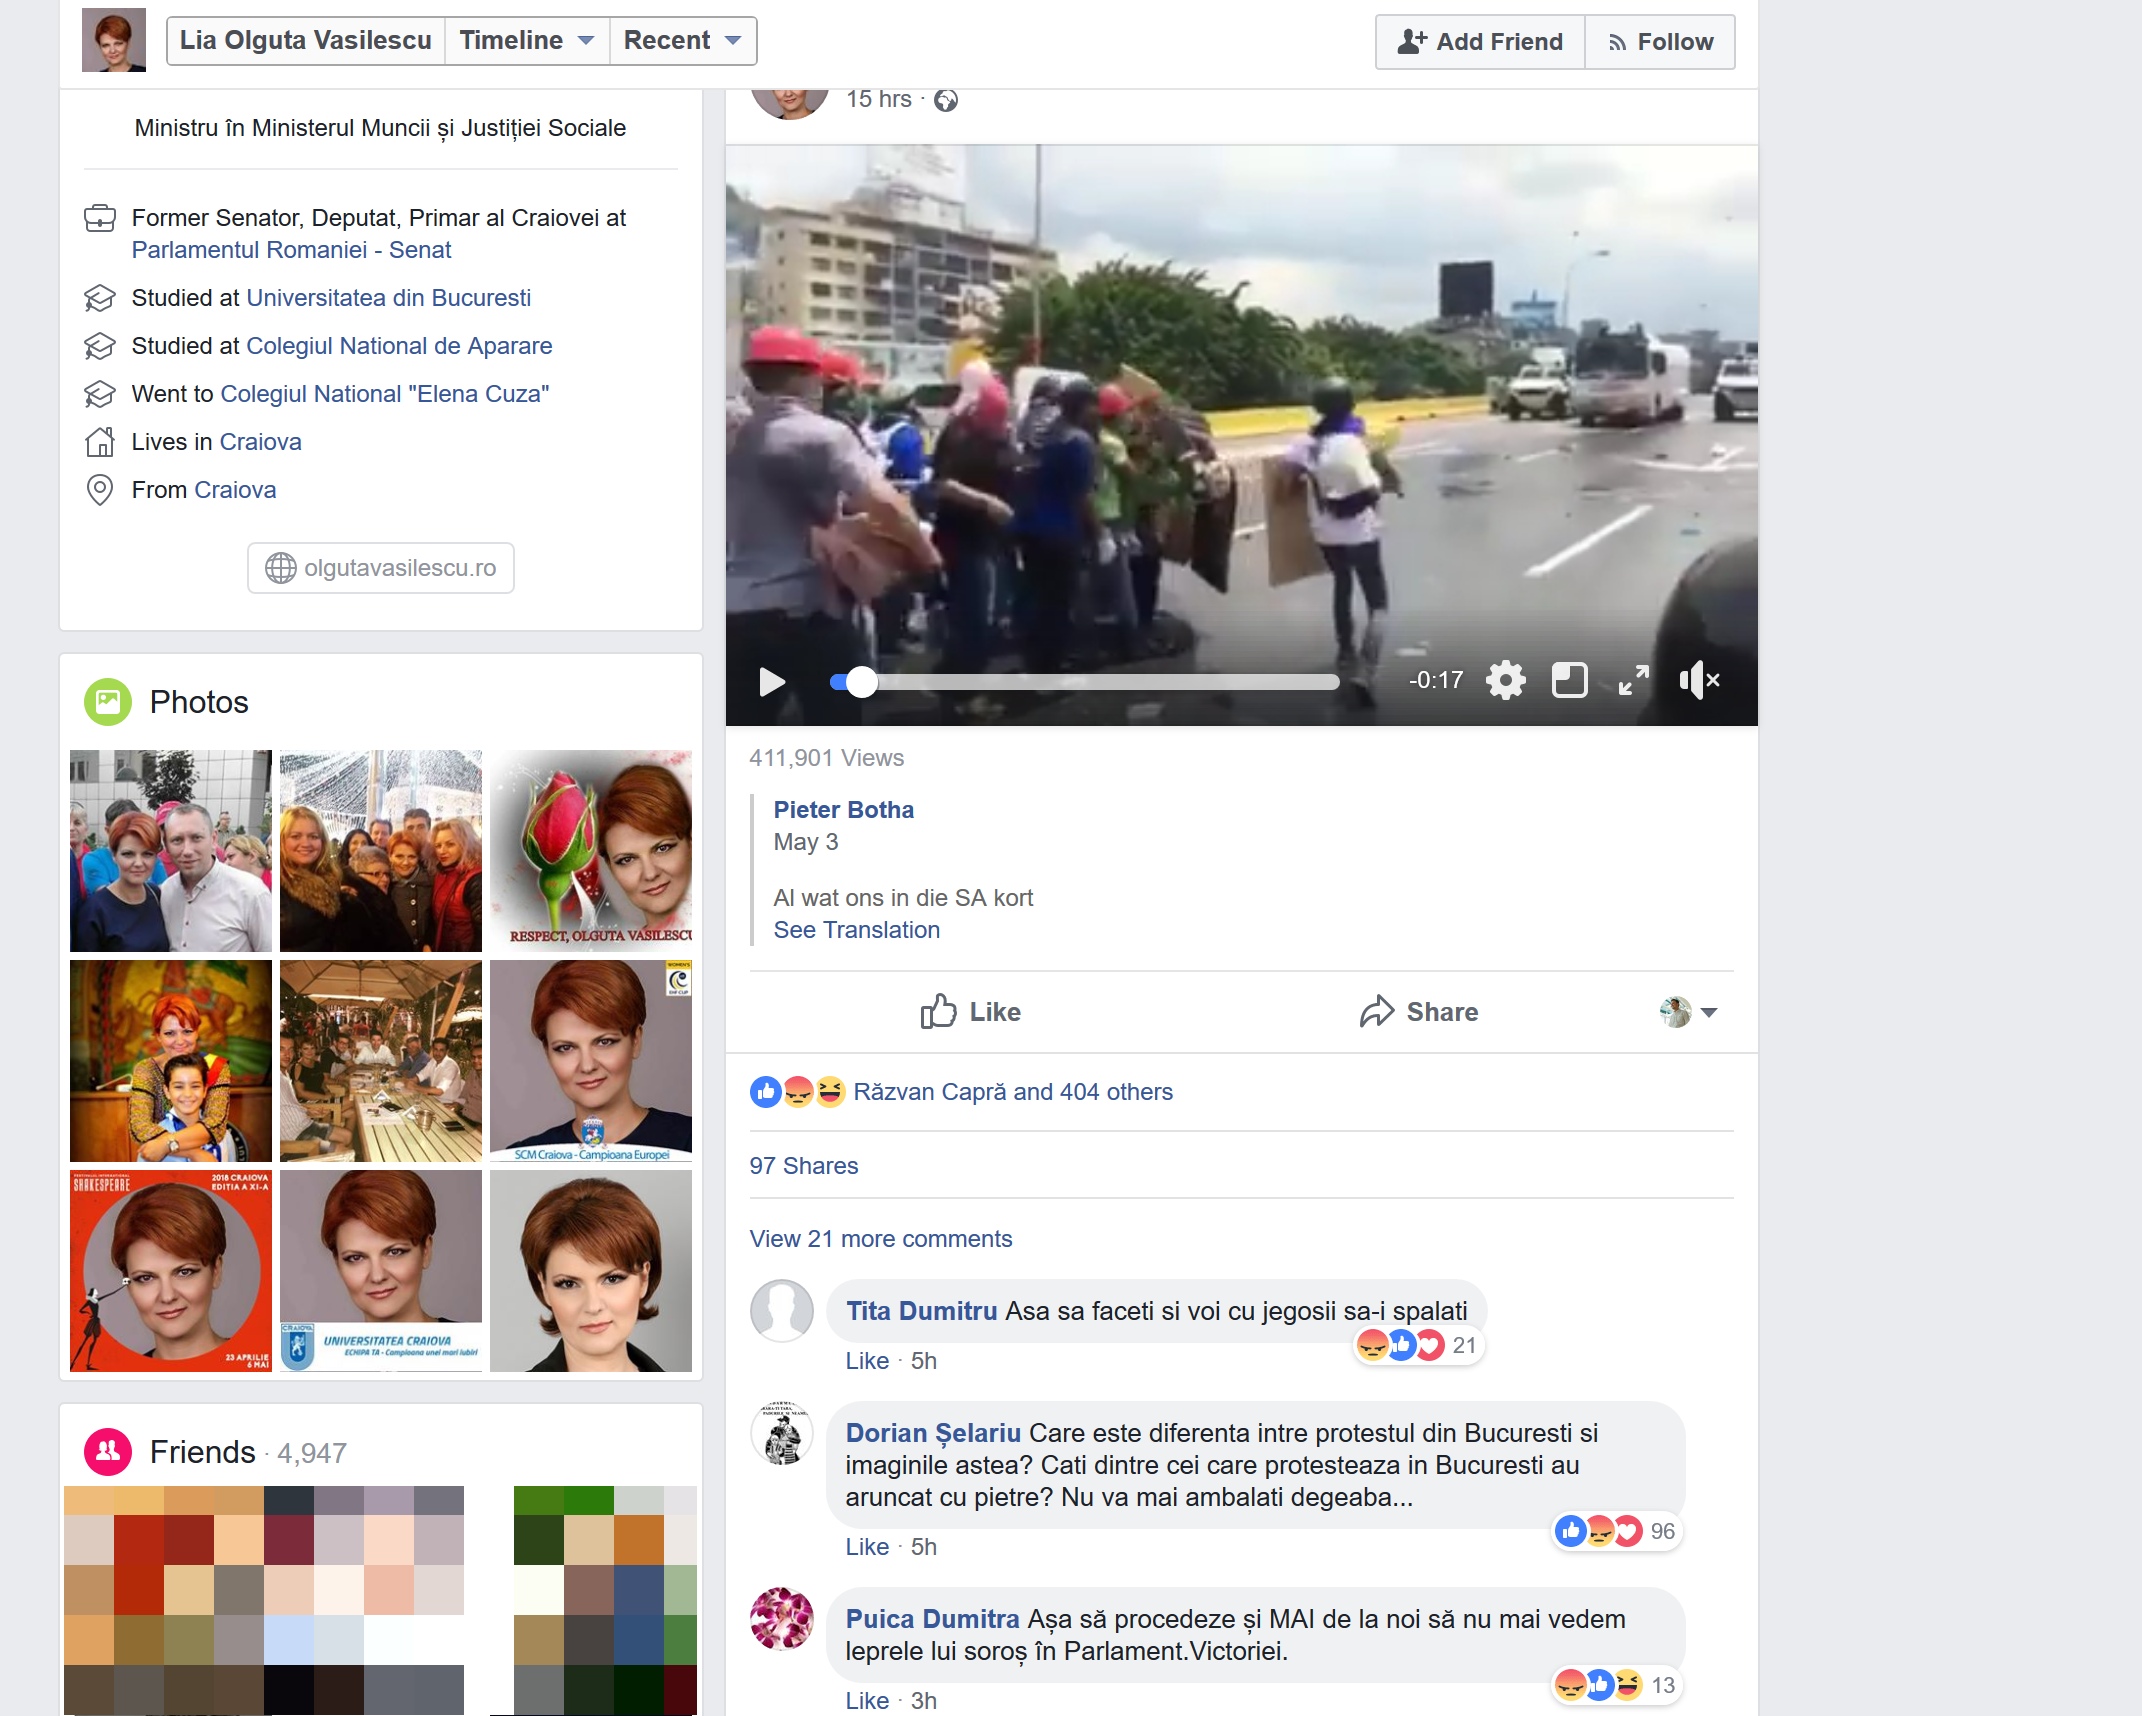Like the shared video post
Viewport: 2142px width, 1716px height.
[x=970, y=1012]
